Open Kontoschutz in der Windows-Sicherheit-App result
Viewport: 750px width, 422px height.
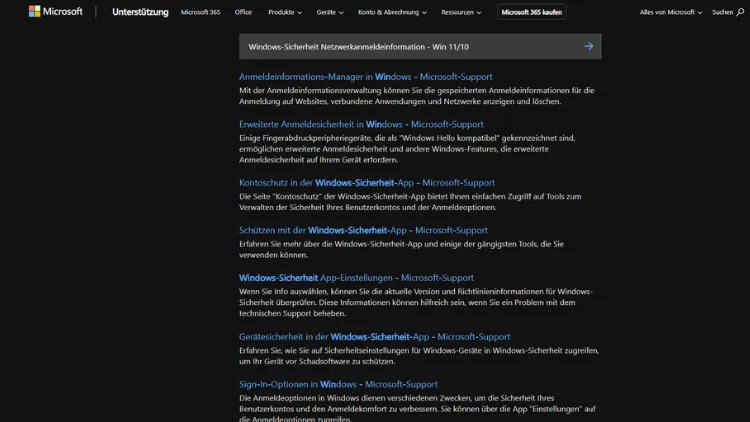(x=367, y=182)
